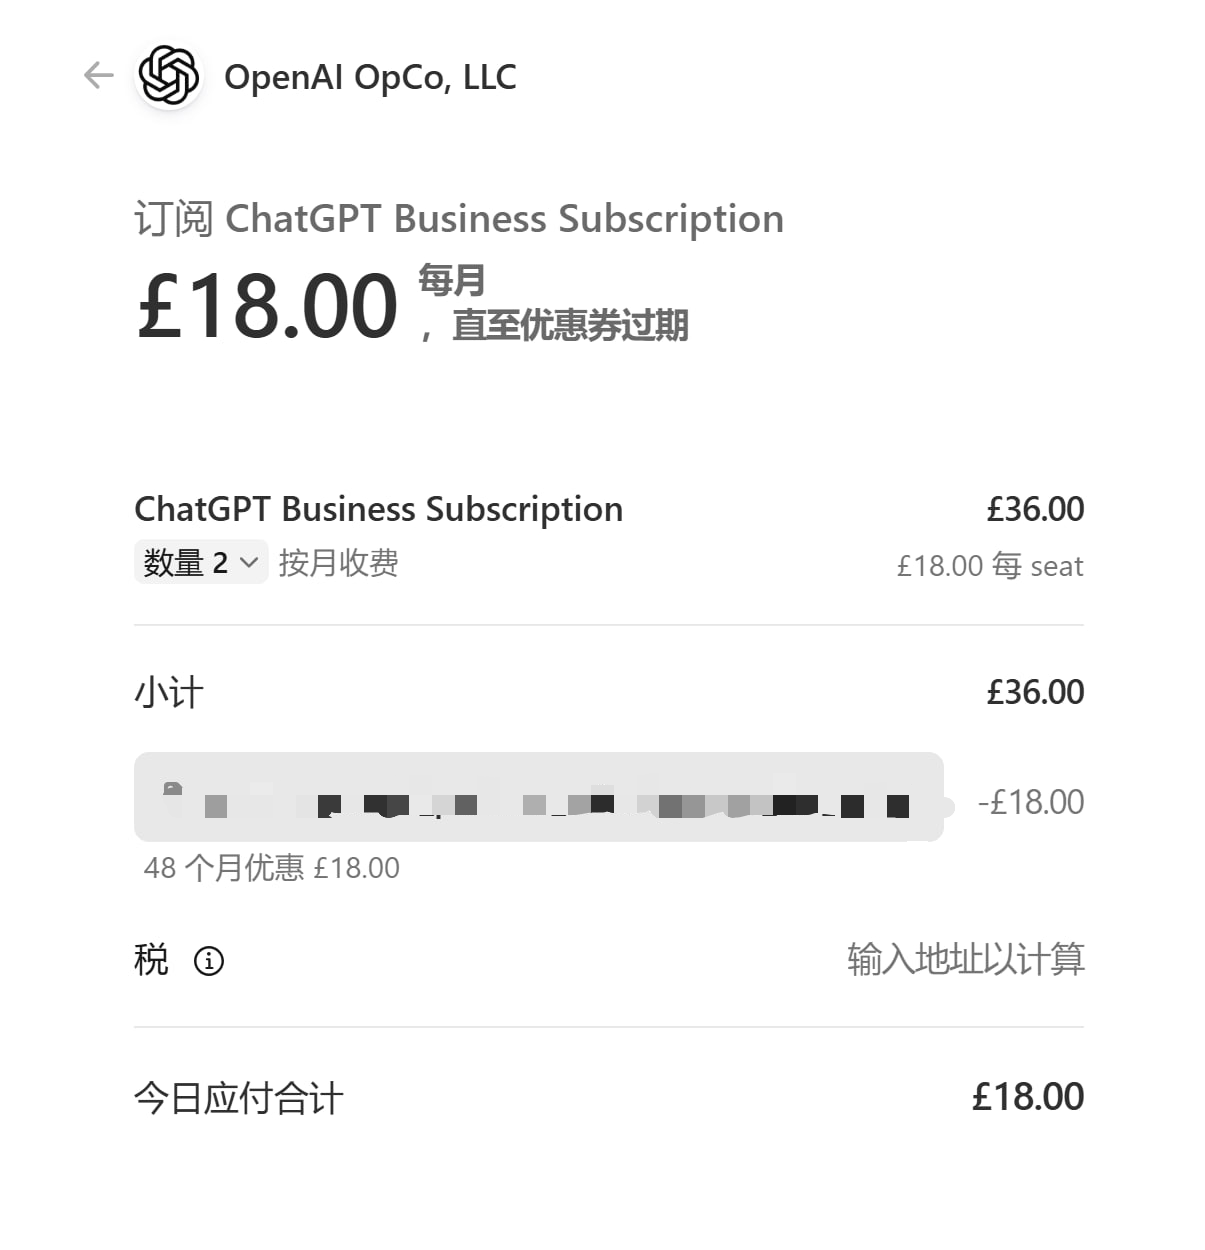
Task: Click the tag icon inside promo code chip
Action: pos(173,789)
